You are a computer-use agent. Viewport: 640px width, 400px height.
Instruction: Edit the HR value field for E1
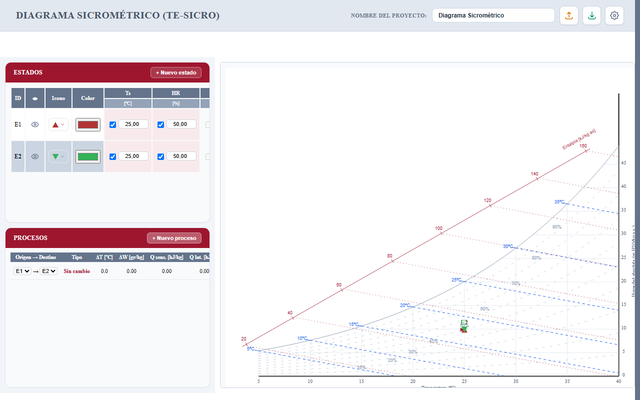[182, 124]
